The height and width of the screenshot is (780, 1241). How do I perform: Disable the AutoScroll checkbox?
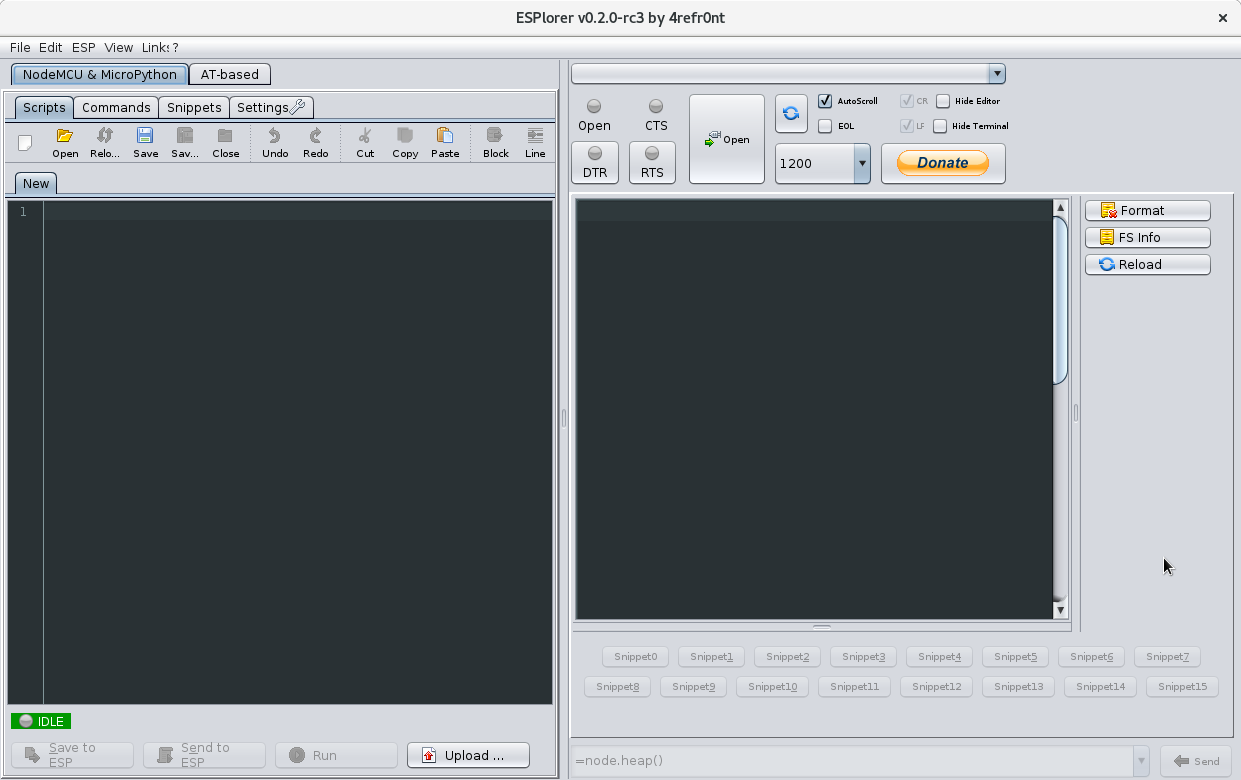tap(825, 101)
